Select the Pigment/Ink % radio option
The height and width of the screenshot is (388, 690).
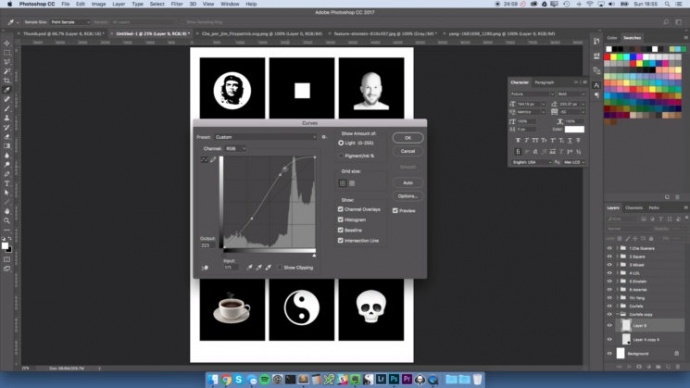(x=341, y=156)
